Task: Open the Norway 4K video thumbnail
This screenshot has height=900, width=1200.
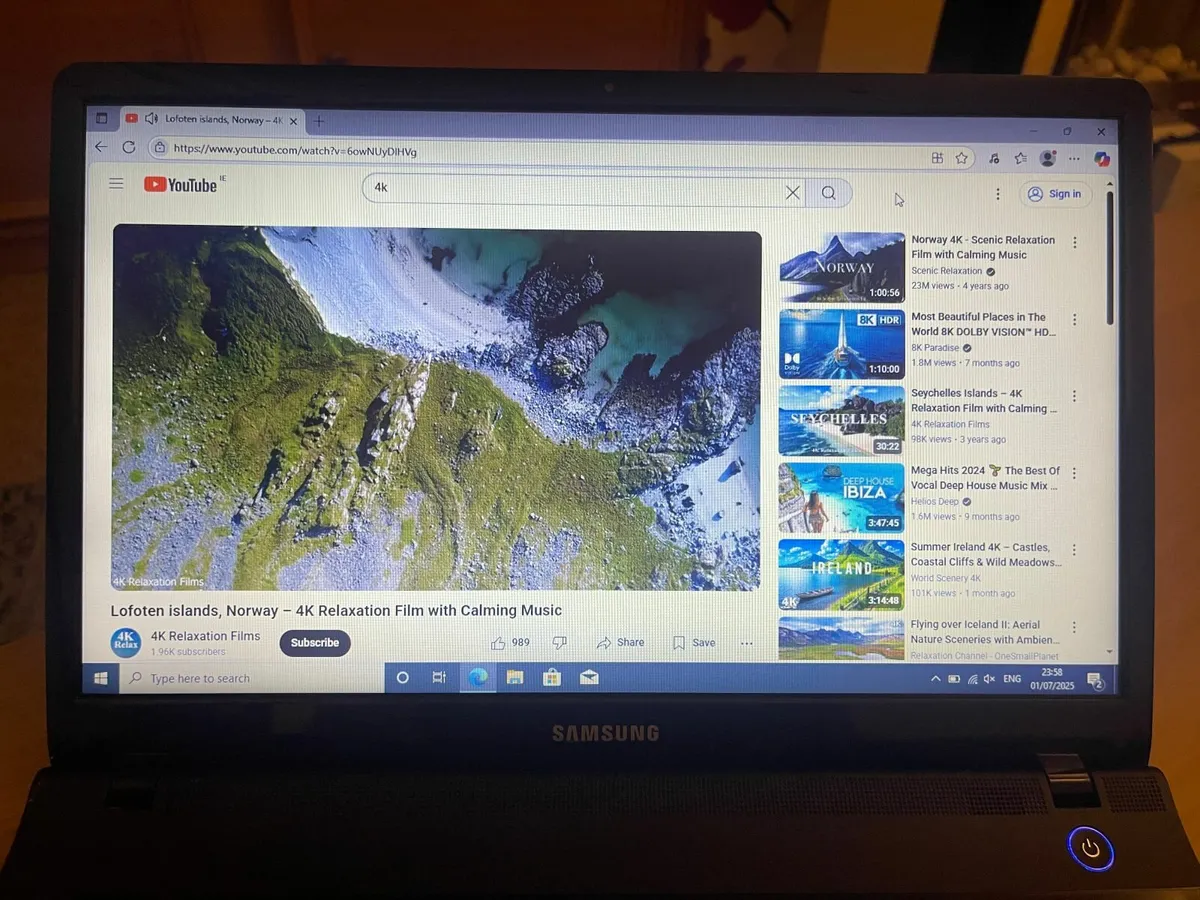Action: (842, 267)
